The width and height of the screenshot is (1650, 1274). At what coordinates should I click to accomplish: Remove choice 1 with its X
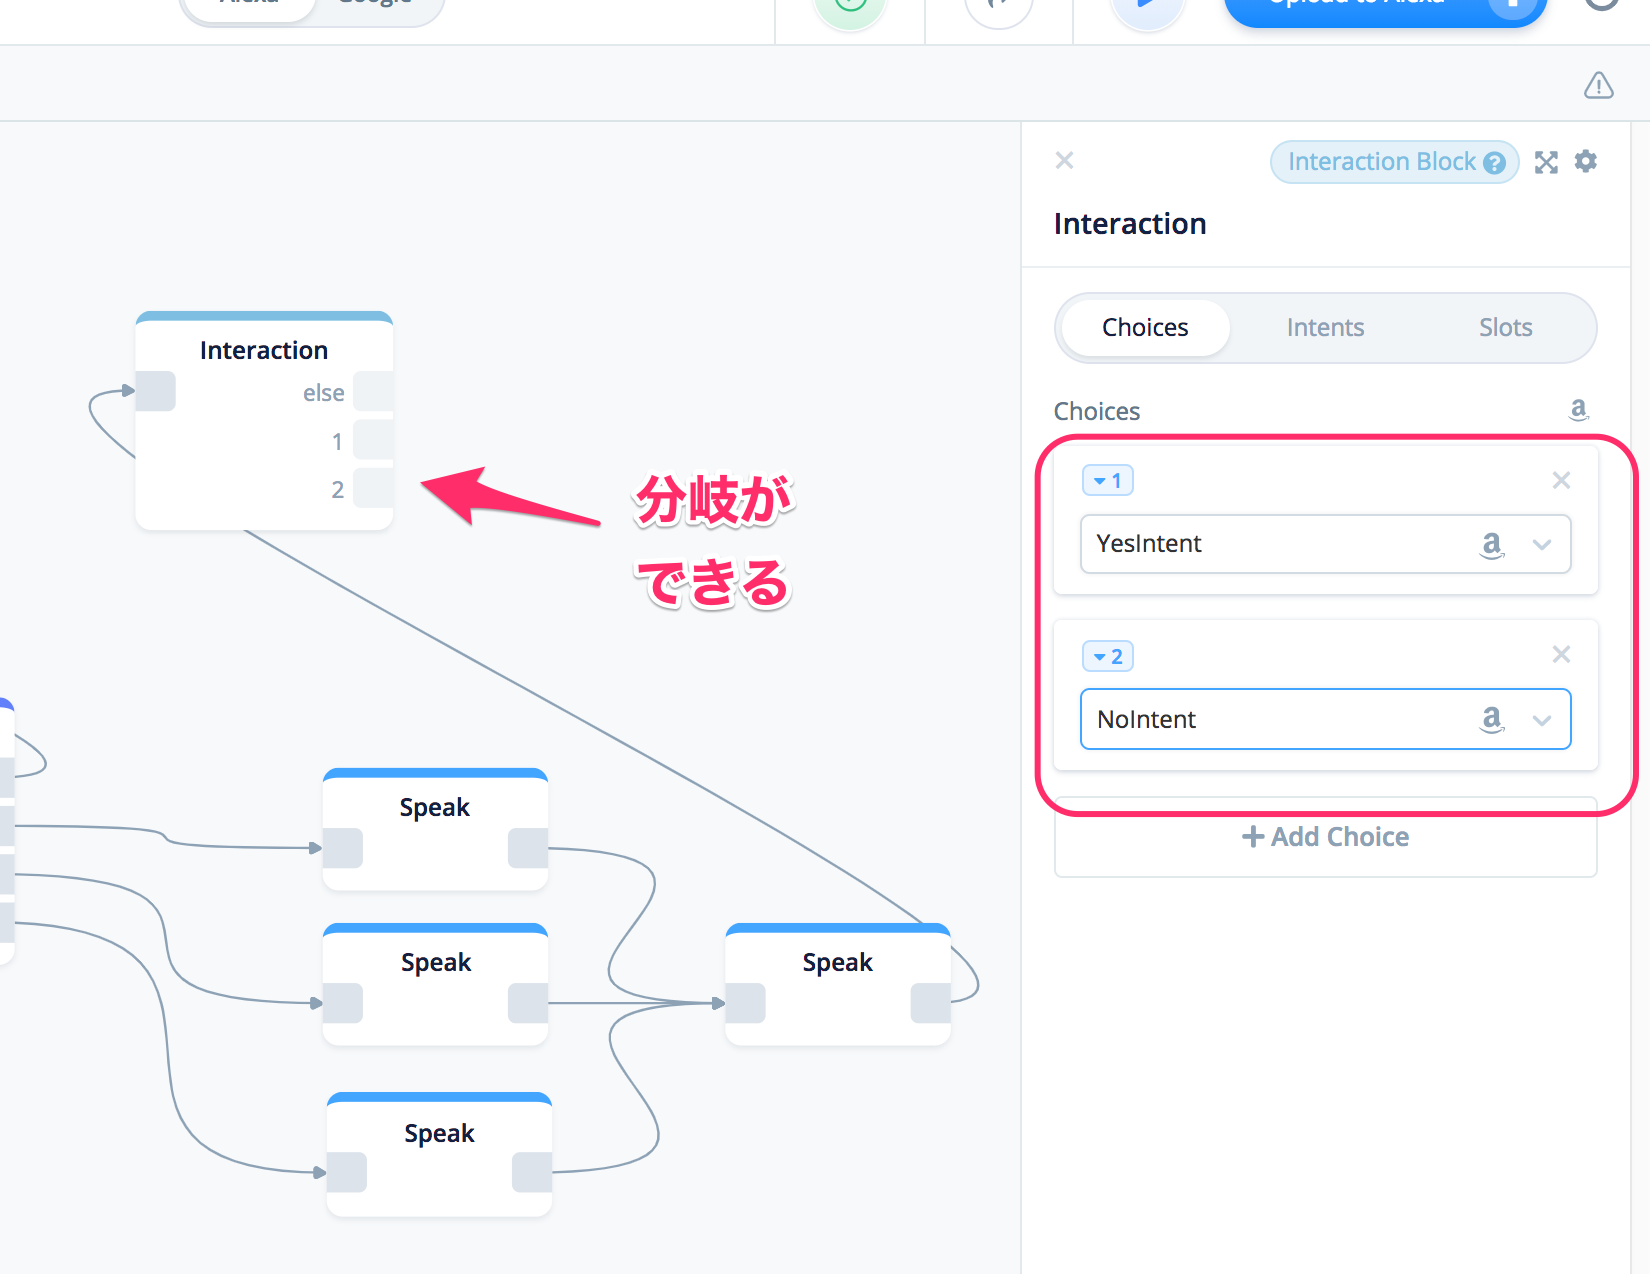coord(1560,480)
